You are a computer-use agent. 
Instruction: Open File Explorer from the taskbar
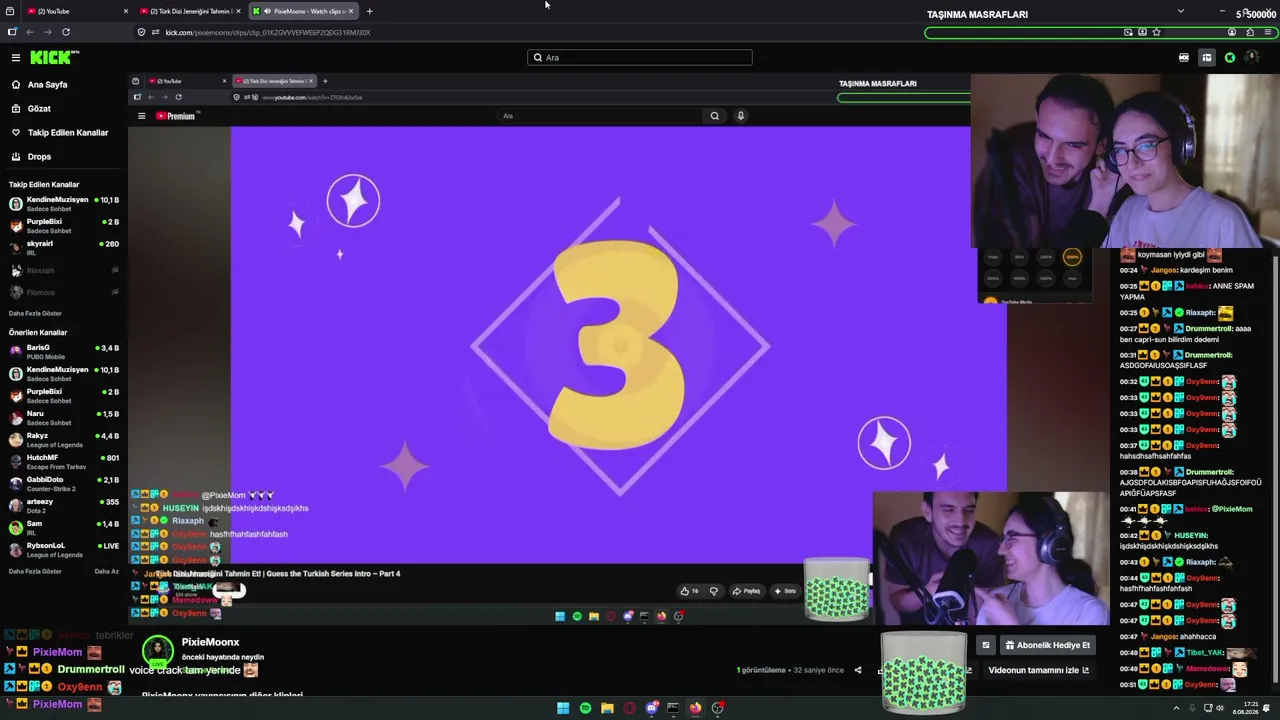tap(607, 708)
